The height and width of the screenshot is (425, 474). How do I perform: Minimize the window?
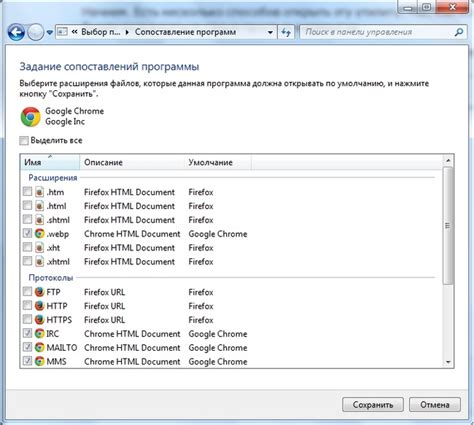point(408,7)
